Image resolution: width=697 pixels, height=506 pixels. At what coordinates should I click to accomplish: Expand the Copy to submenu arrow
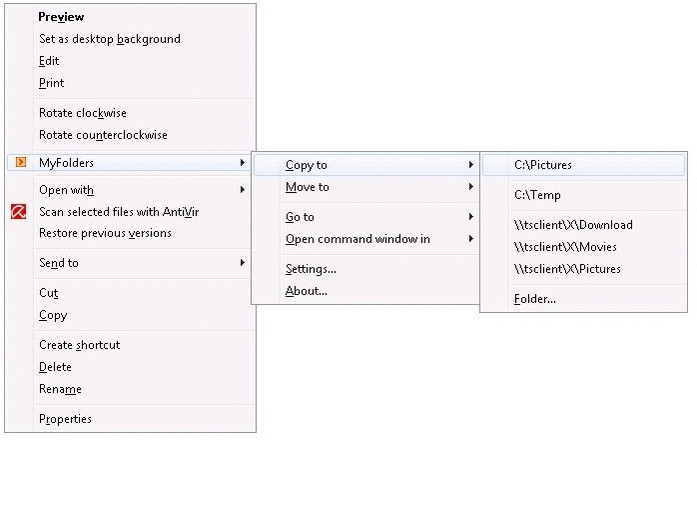tap(471, 165)
